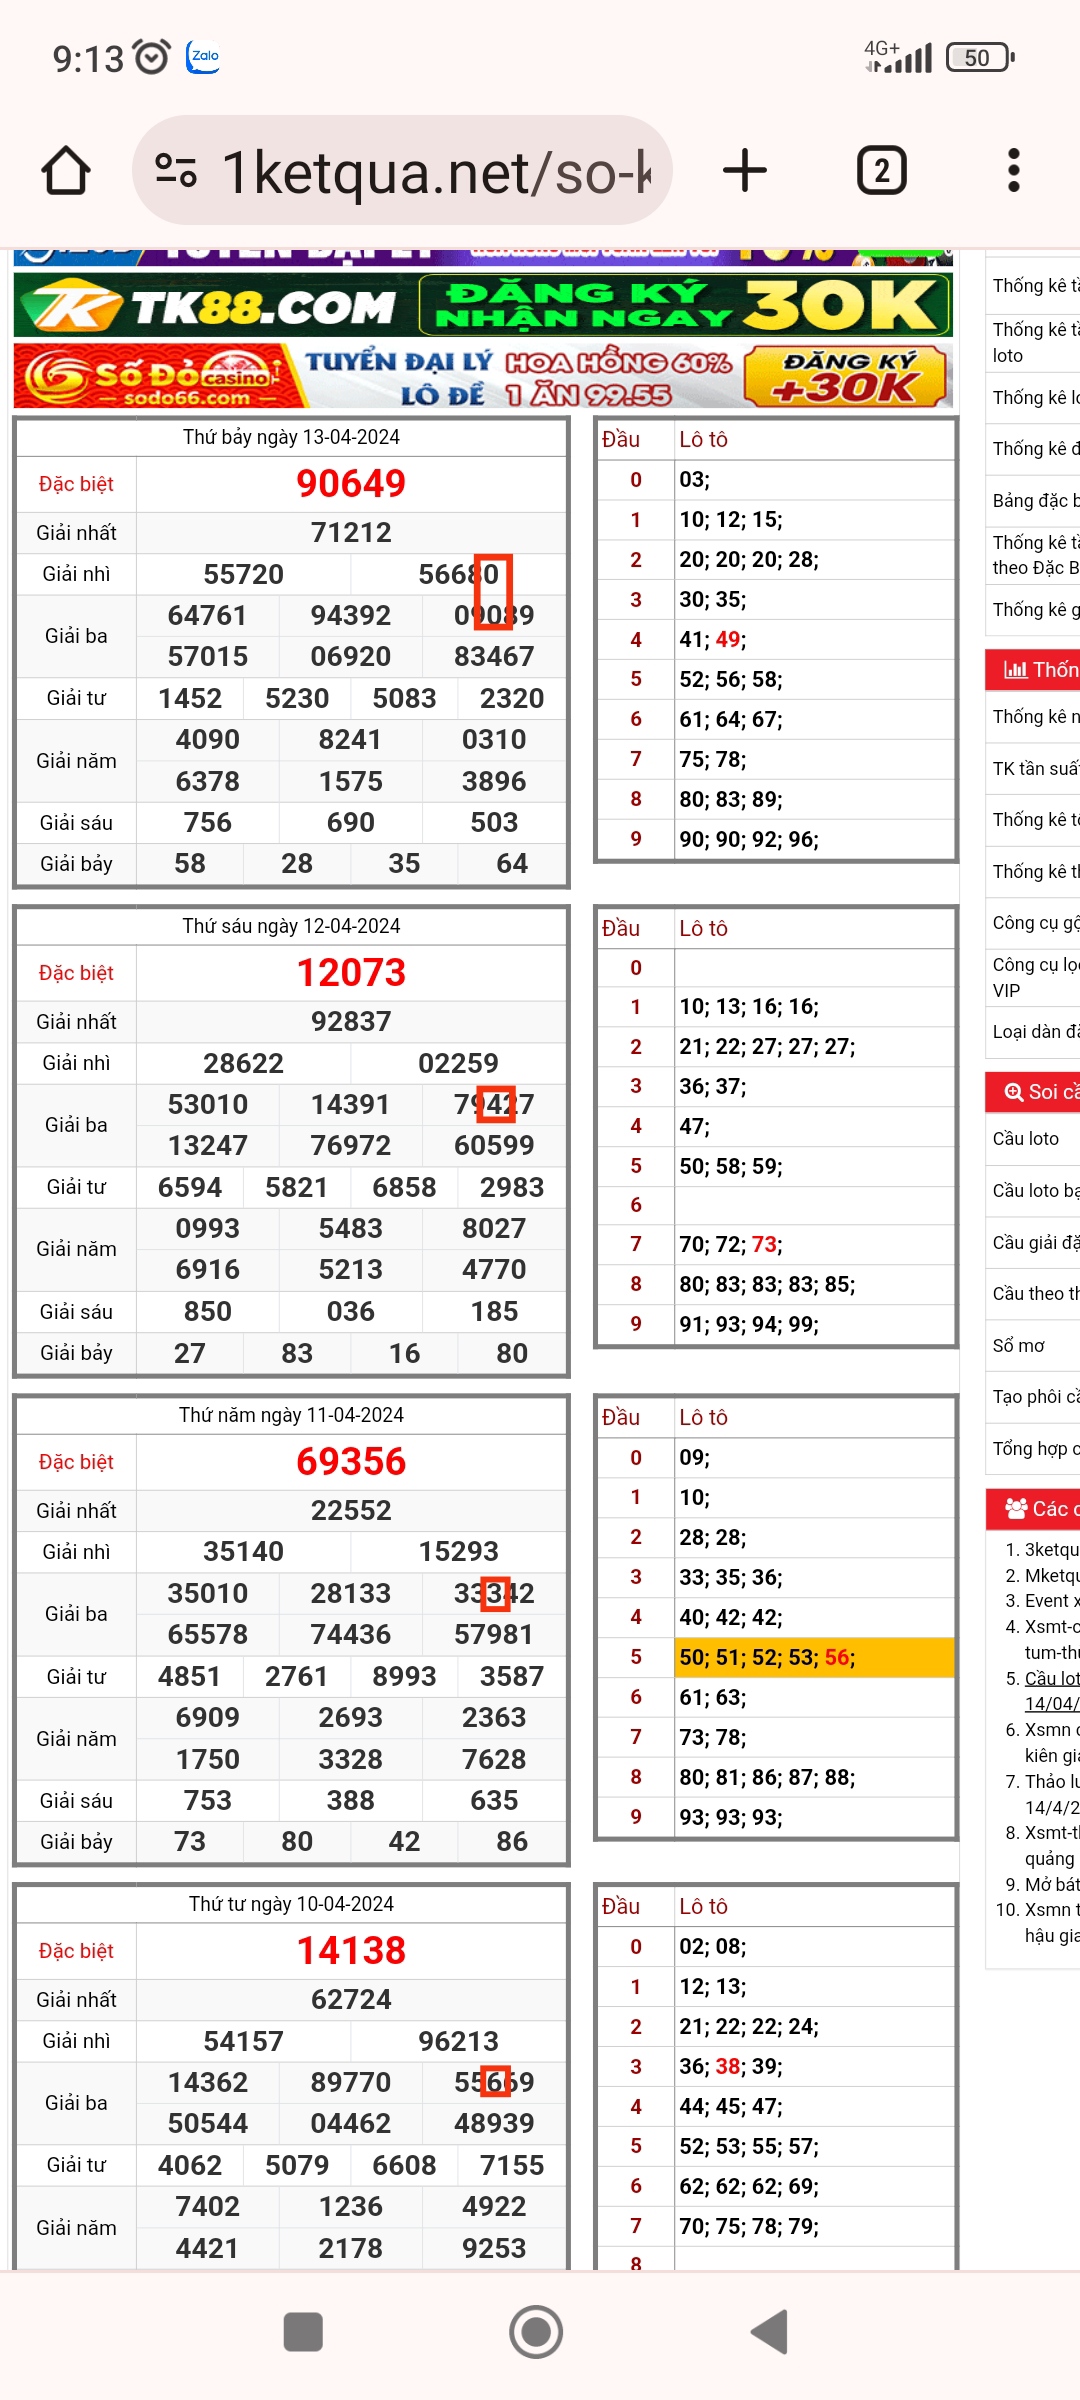Select special prize number 14138
The height and width of the screenshot is (2400, 1080).
tap(351, 1951)
